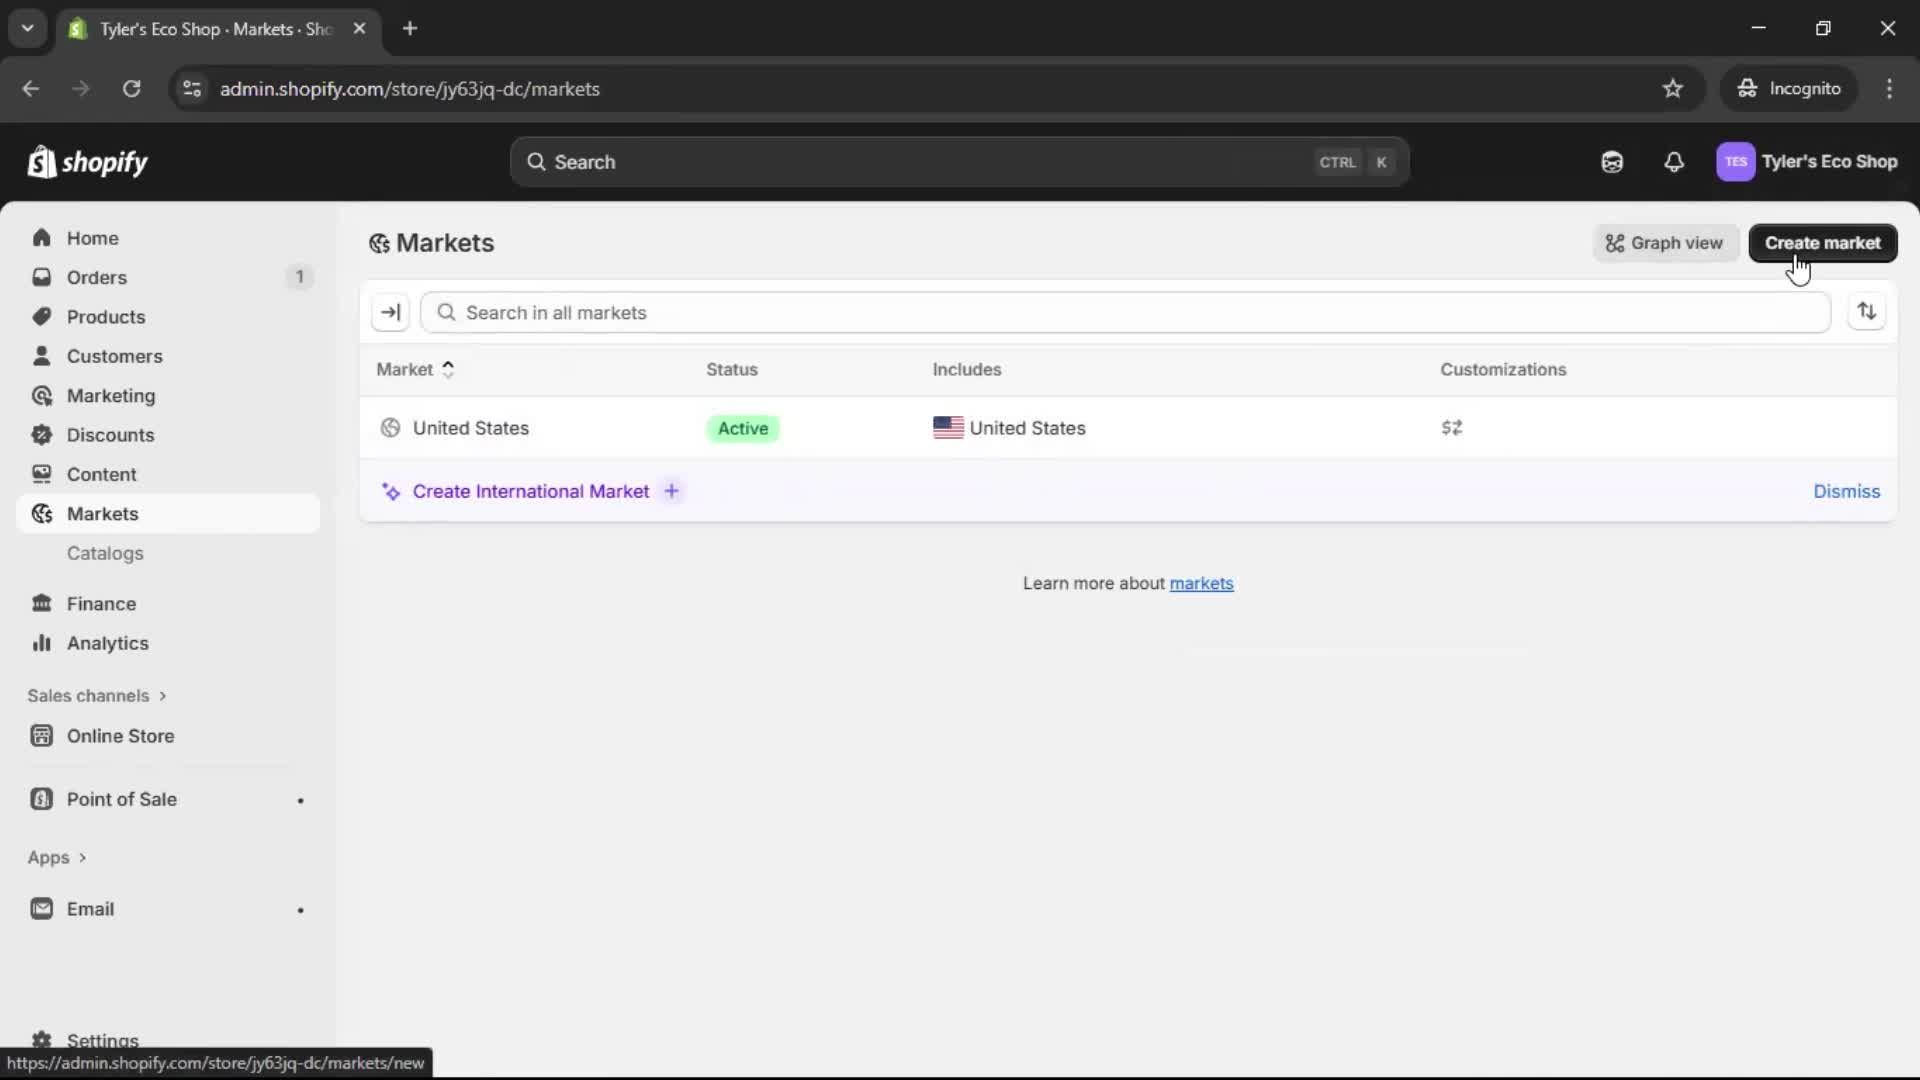Open notifications via the bell icon
Image resolution: width=1920 pixels, height=1080 pixels.
click(x=1675, y=162)
